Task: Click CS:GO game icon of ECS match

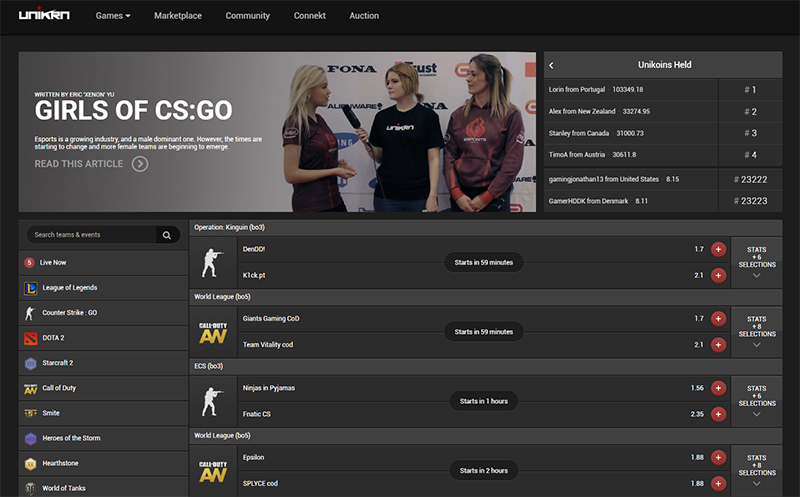Action: (213, 402)
